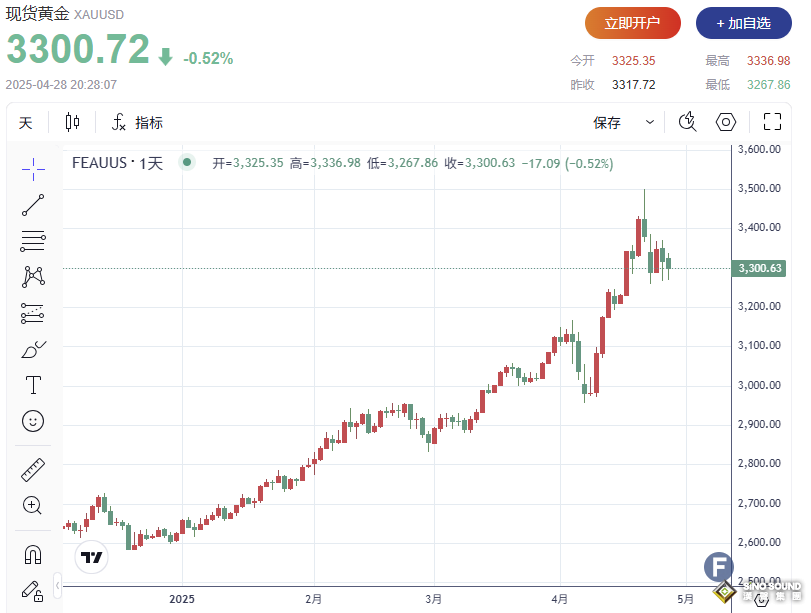
Task: Click the green market status dot
Action: [x=187, y=162]
